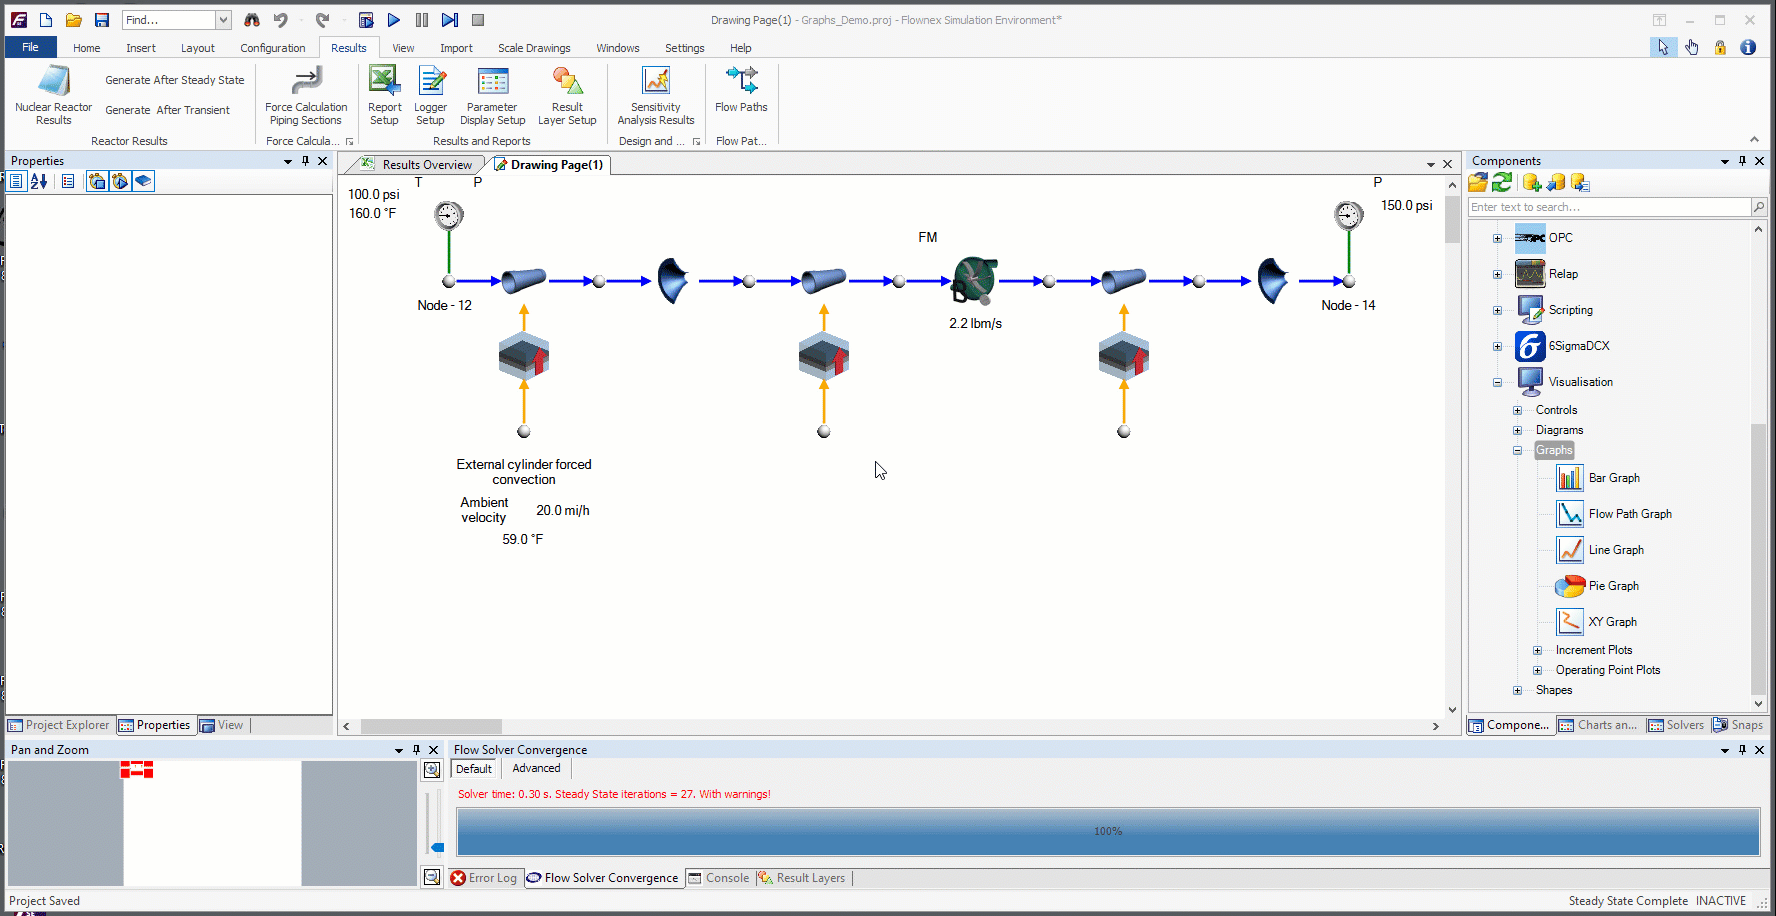Toggle the pan hand tool
This screenshot has width=1776, height=916.
click(1691, 47)
